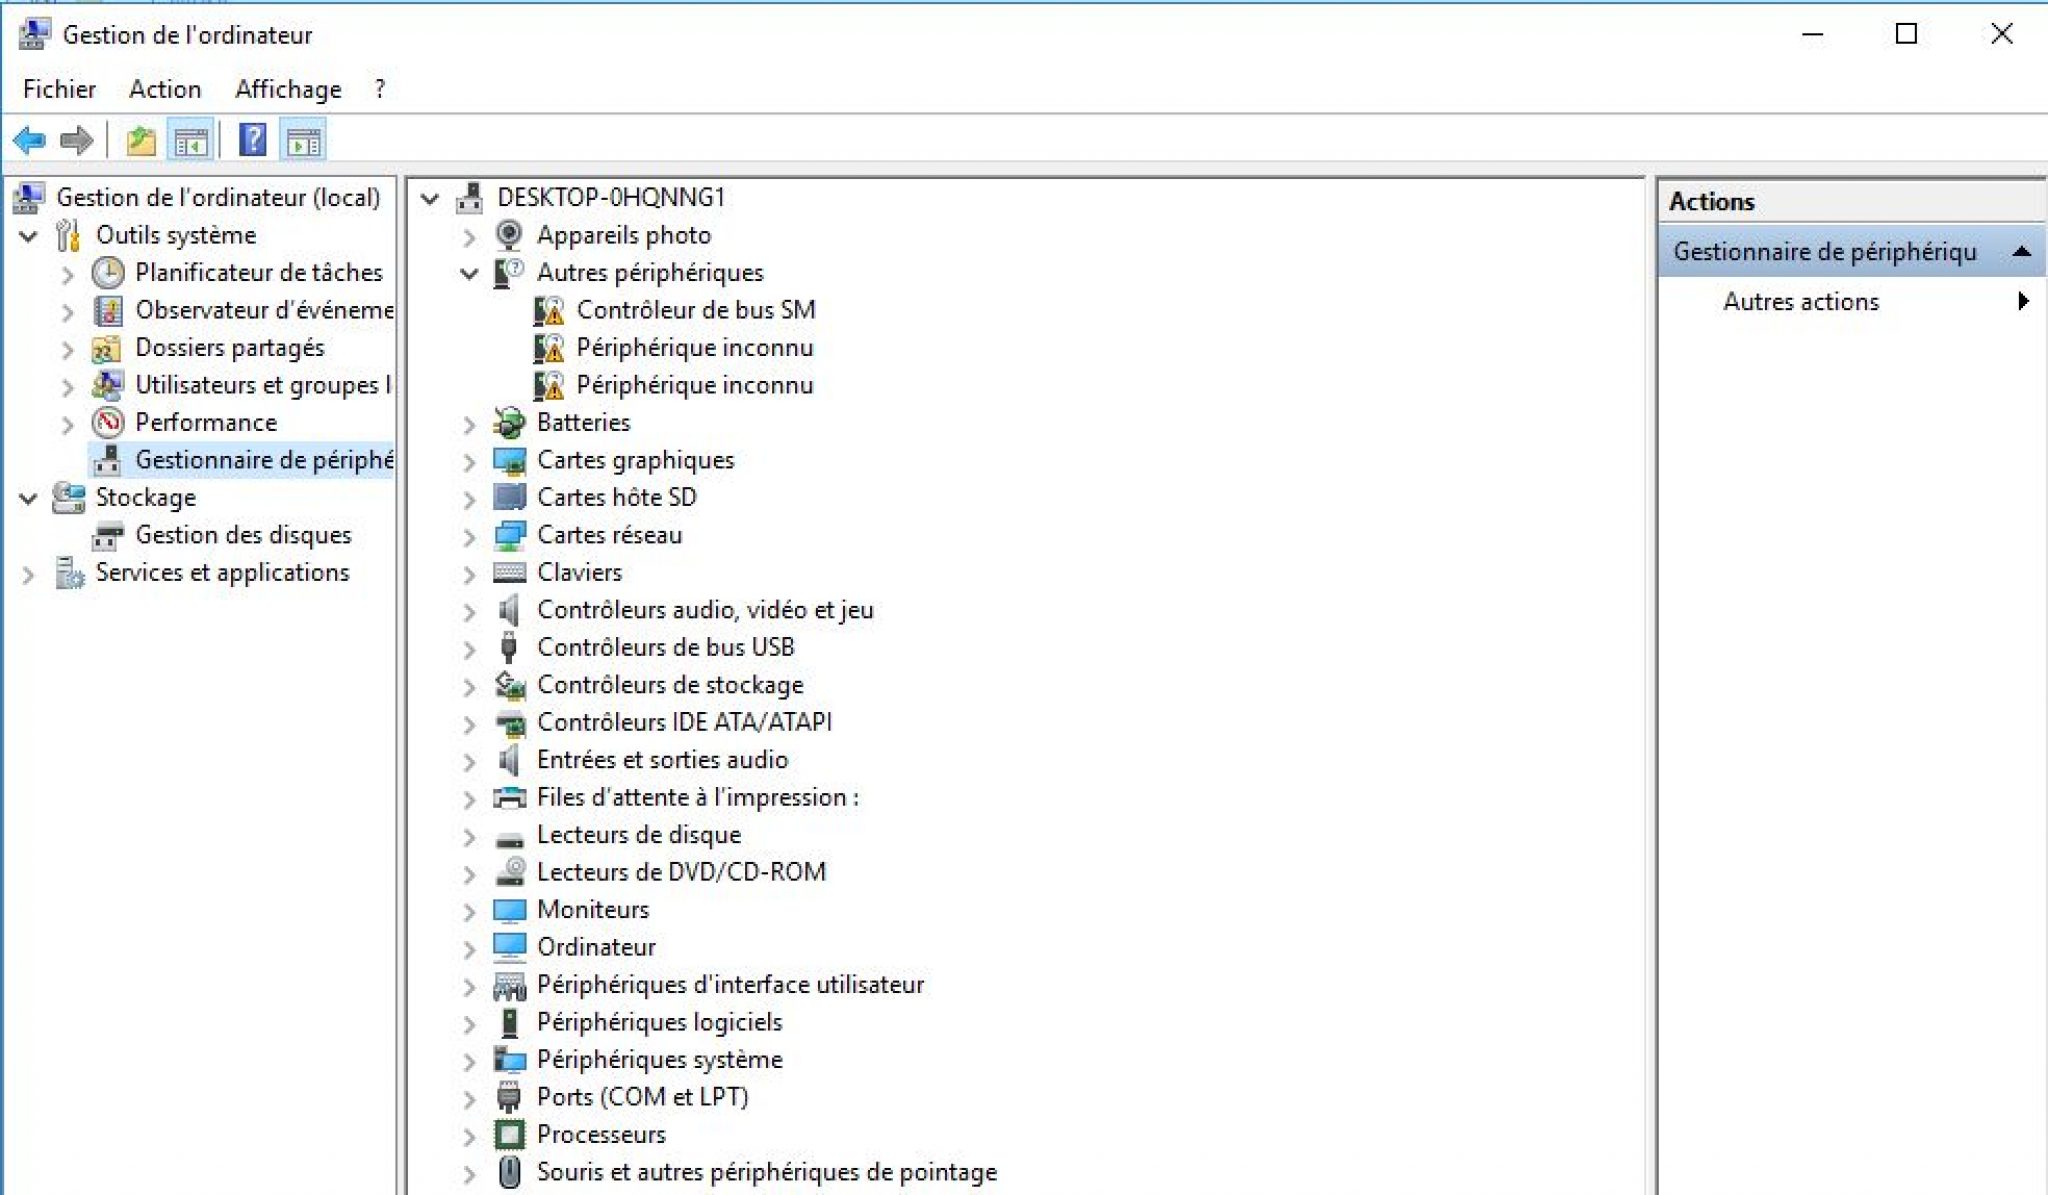Click the blue back arrow toolbar icon

point(30,141)
